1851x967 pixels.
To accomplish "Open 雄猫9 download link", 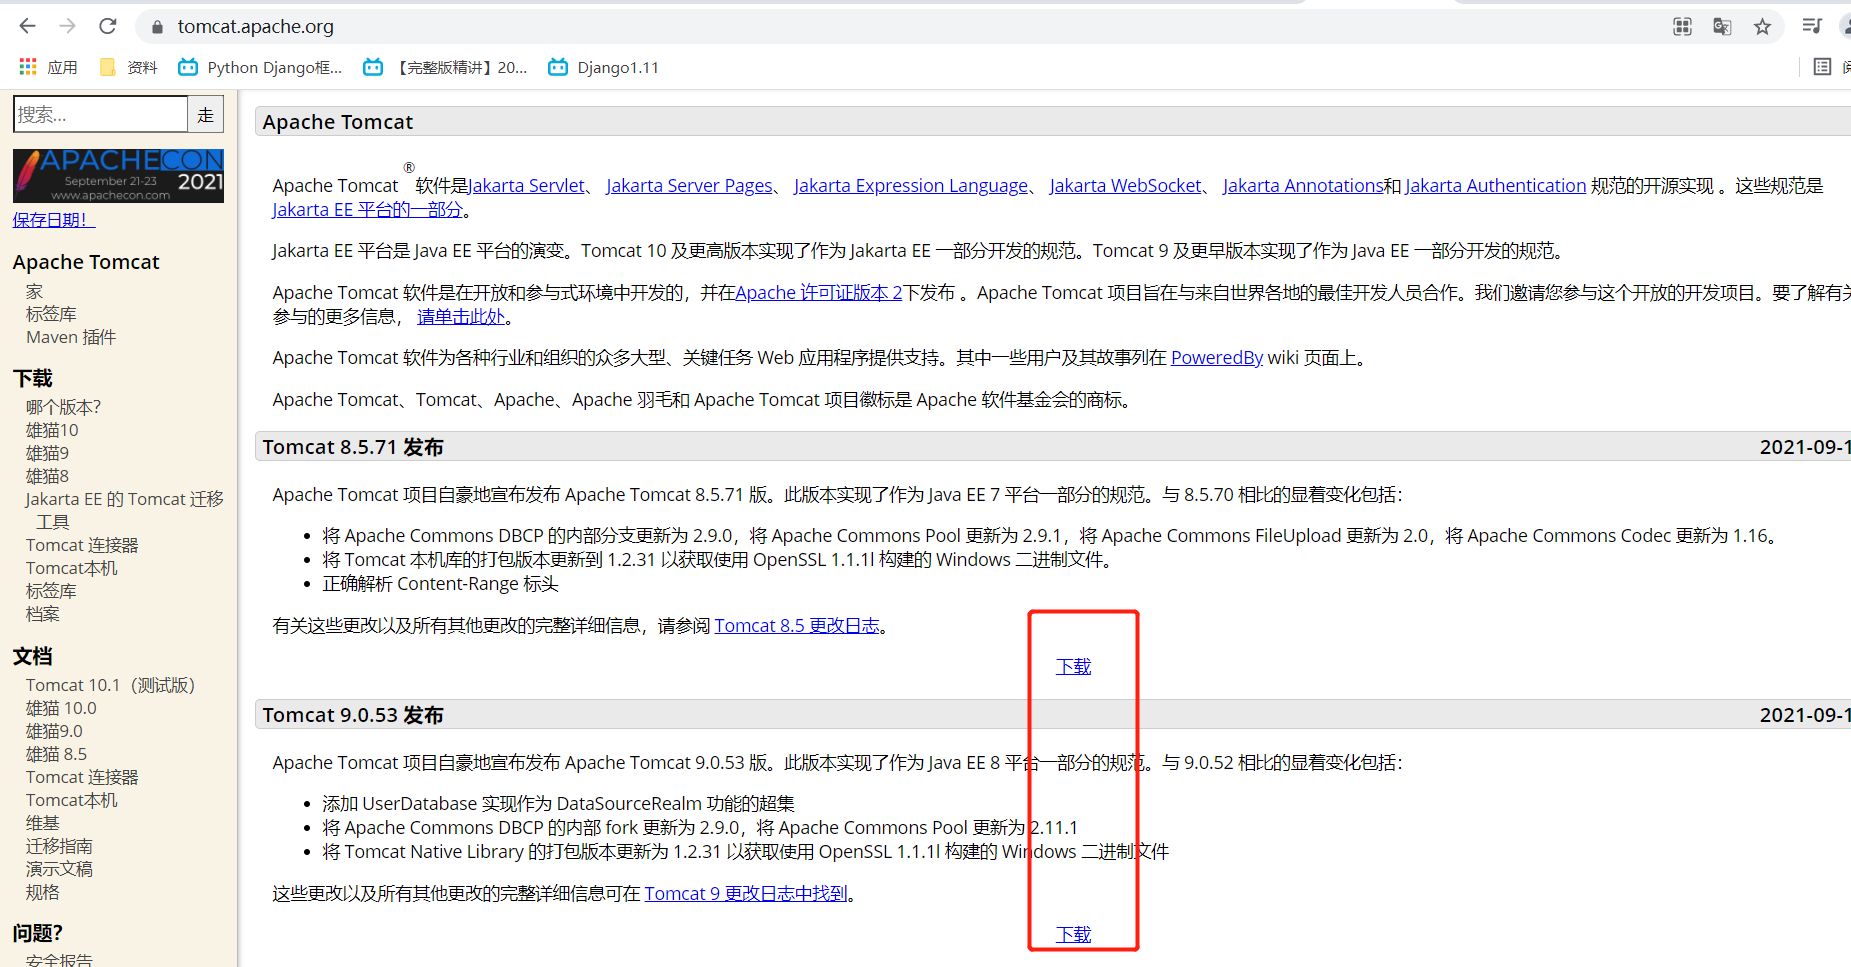I will (47, 453).
